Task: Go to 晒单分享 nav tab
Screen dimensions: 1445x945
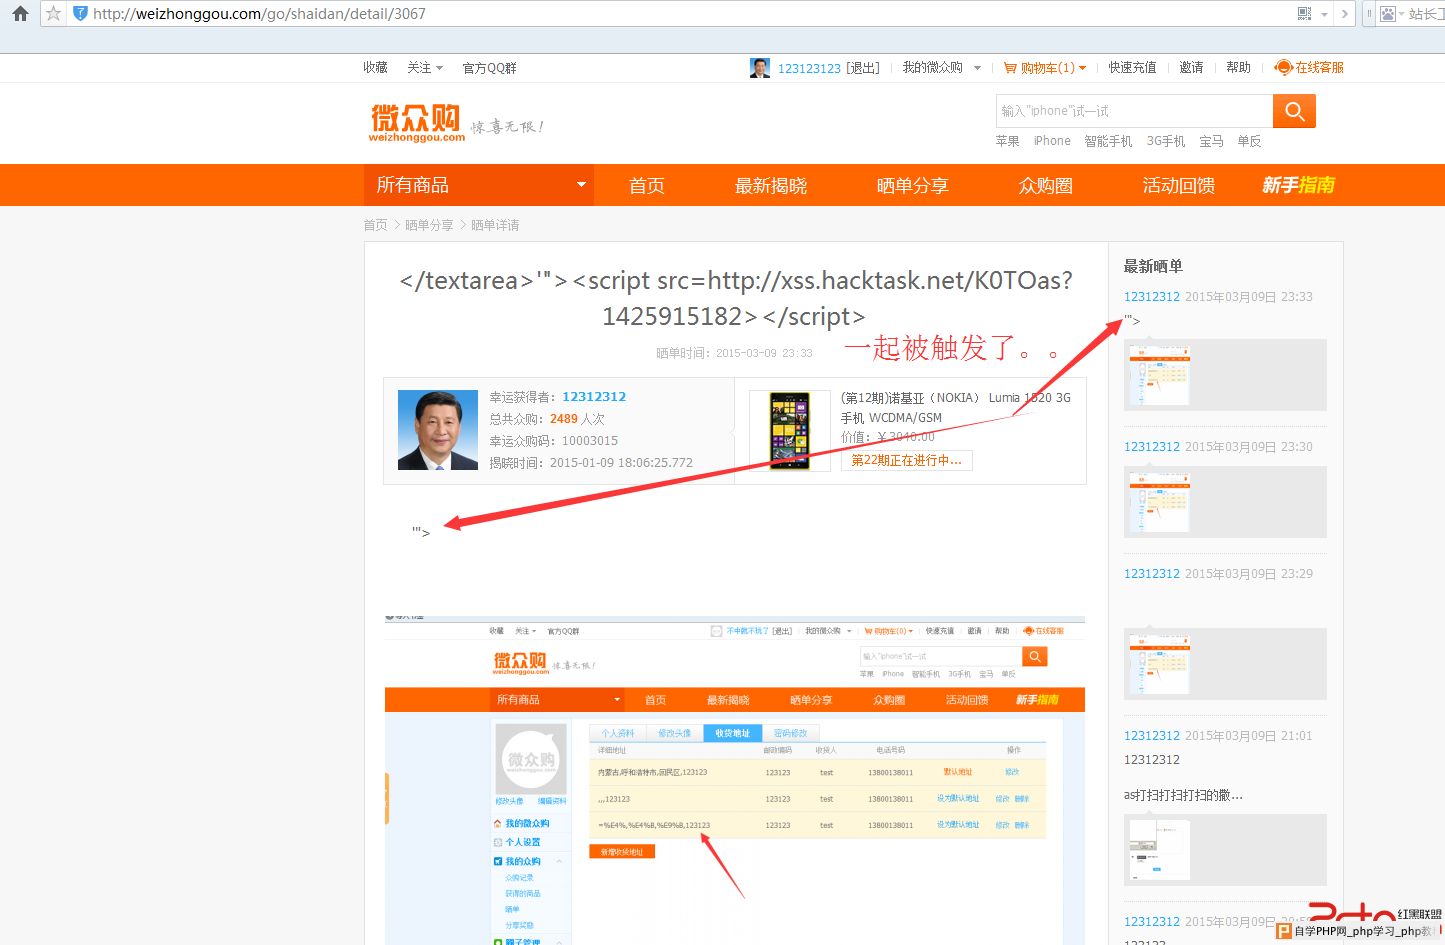Action: pos(912,186)
